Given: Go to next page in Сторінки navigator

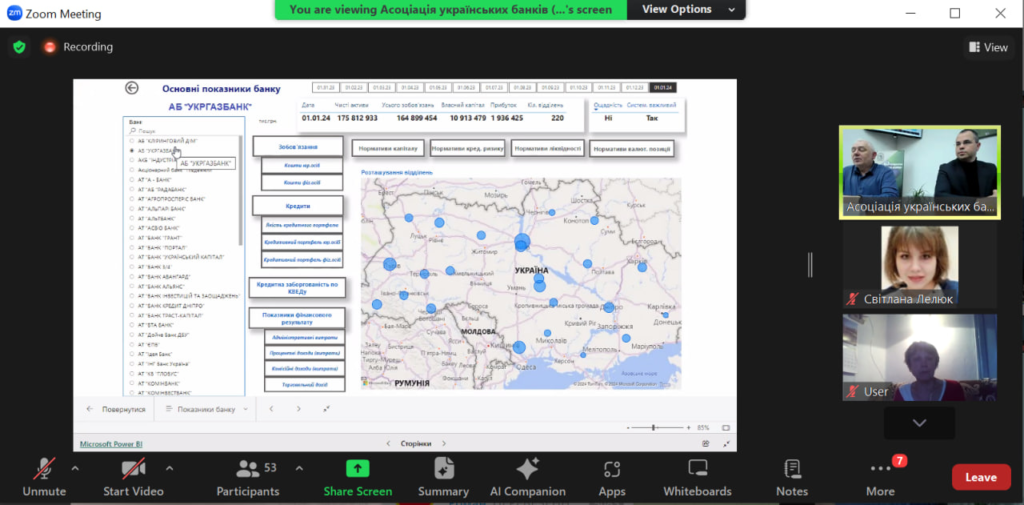Looking at the screenshot, I should pos(443,444).
